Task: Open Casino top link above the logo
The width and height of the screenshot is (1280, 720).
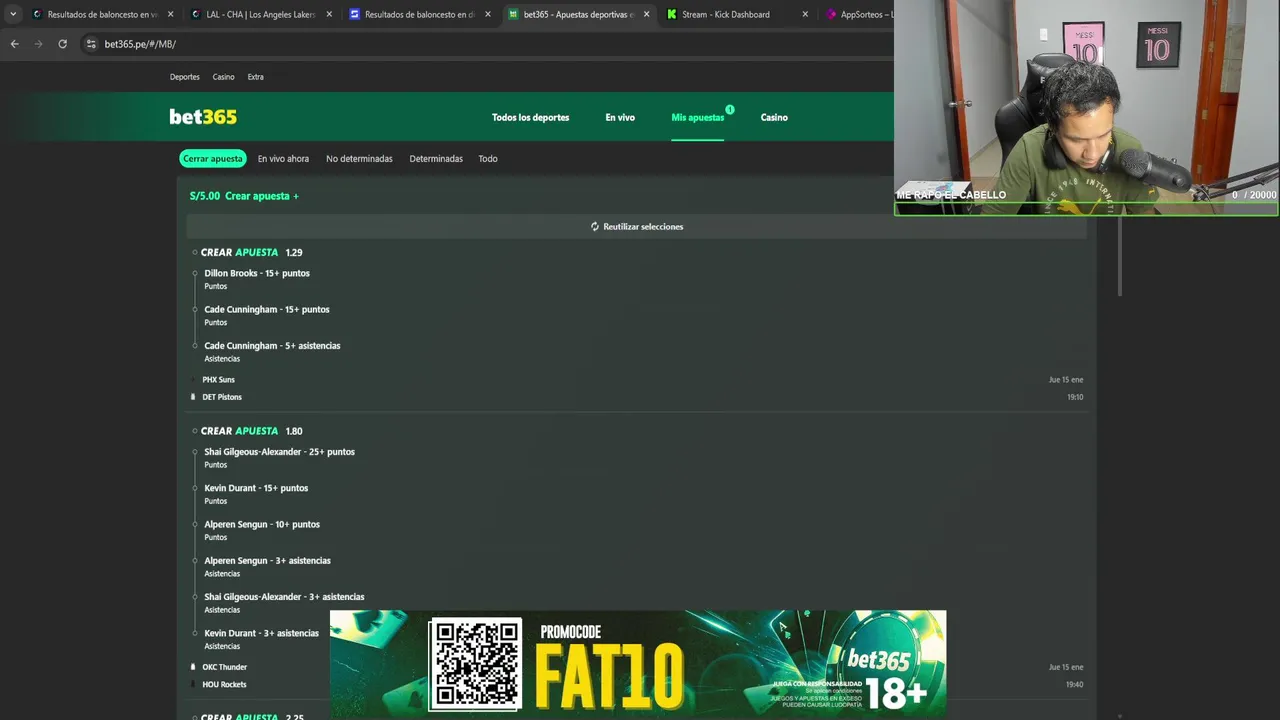Action: tap(223, 77)
